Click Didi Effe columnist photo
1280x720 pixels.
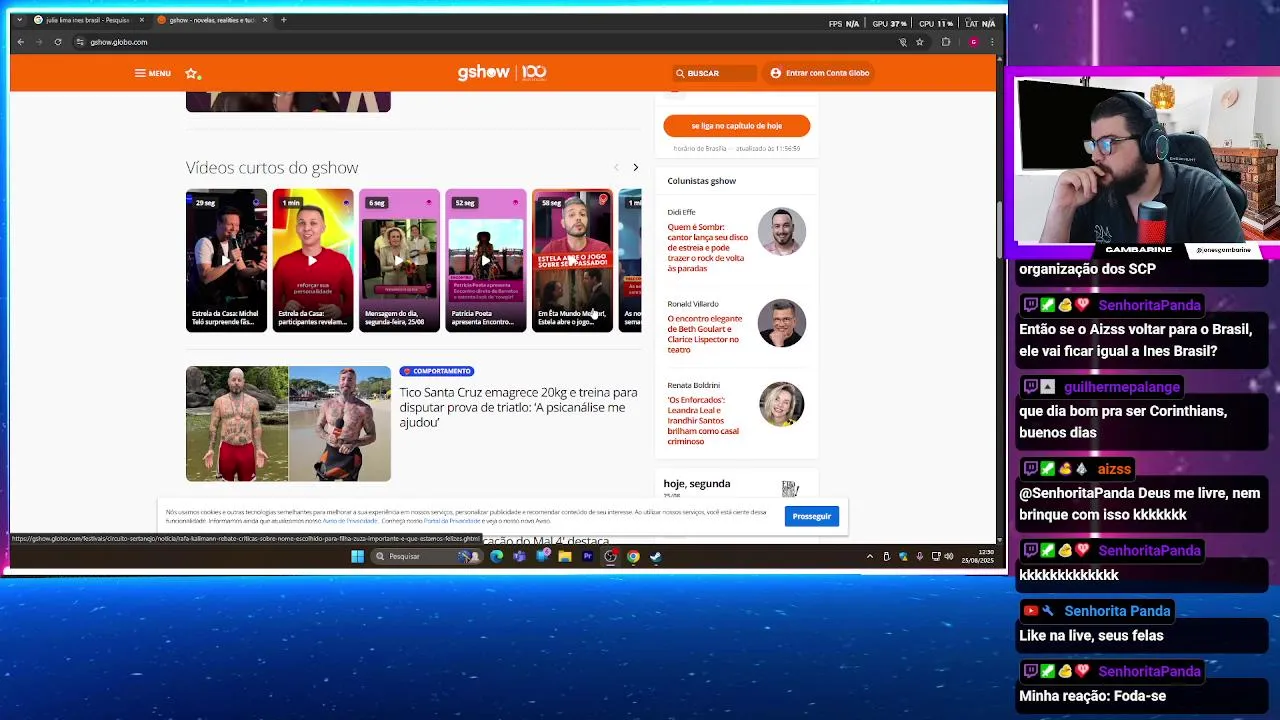(x=781, y=232)
